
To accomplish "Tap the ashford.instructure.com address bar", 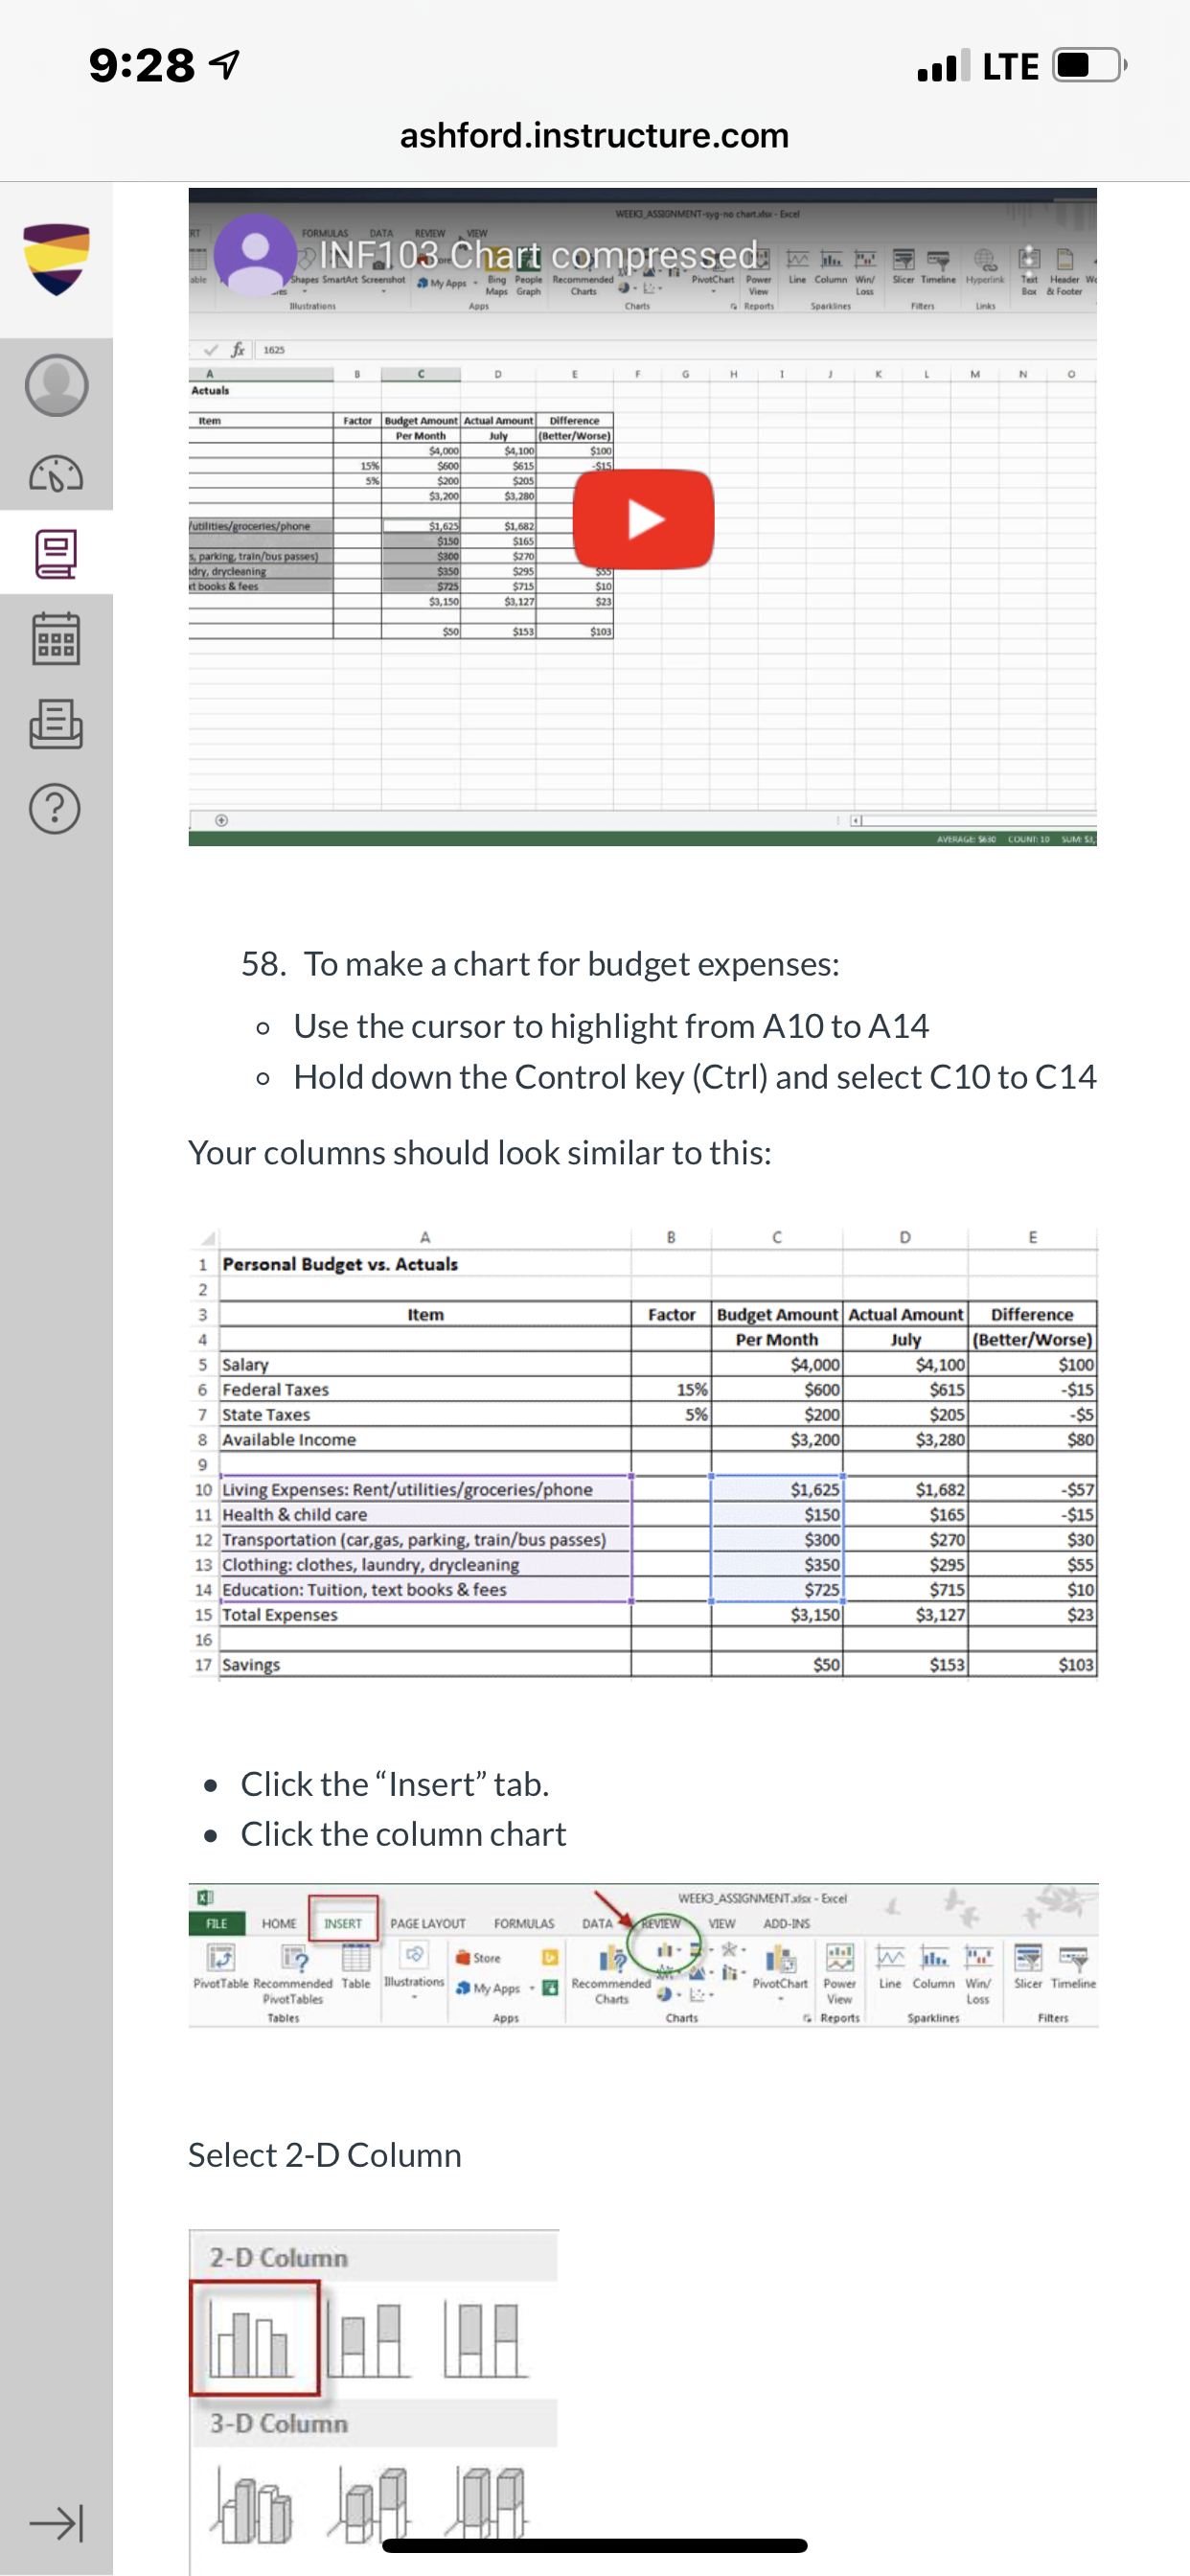I will pyautogui.click(x=594, y=135).
